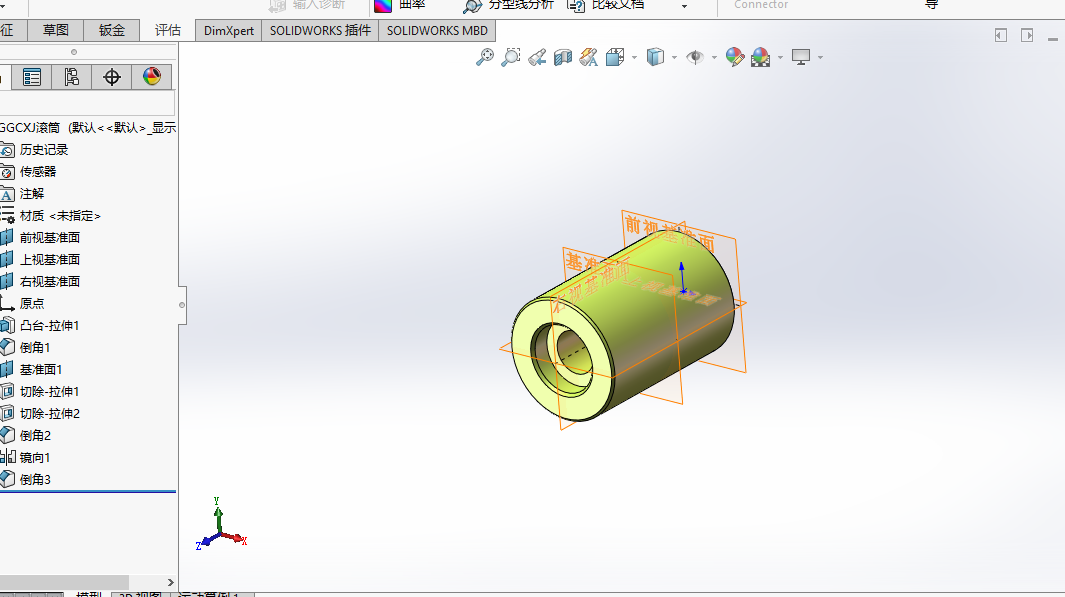Select 上视基准面 plane in tree
This screenshot has width=1065, height=597.
coord(50,259)
